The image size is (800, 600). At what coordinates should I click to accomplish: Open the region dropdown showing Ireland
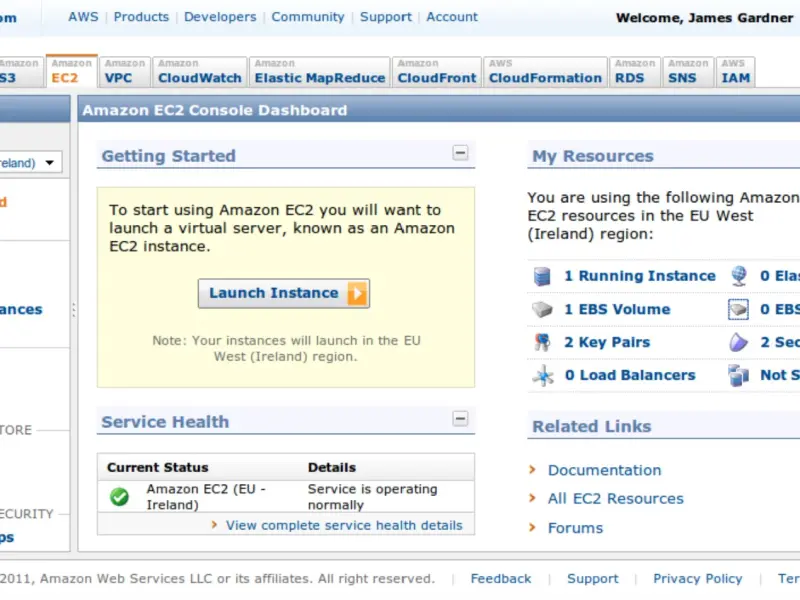pyautogui.click(x=31, y=163)
